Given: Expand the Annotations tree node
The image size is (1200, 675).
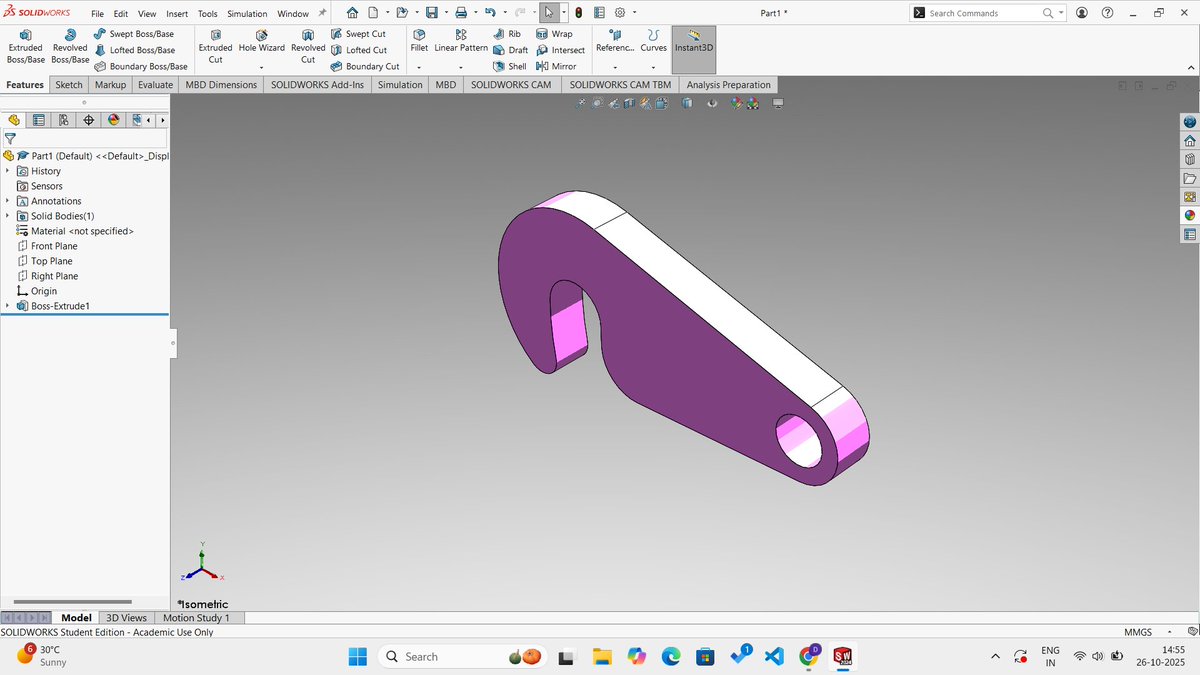Looking at the screenshot, I should [8, 201].
